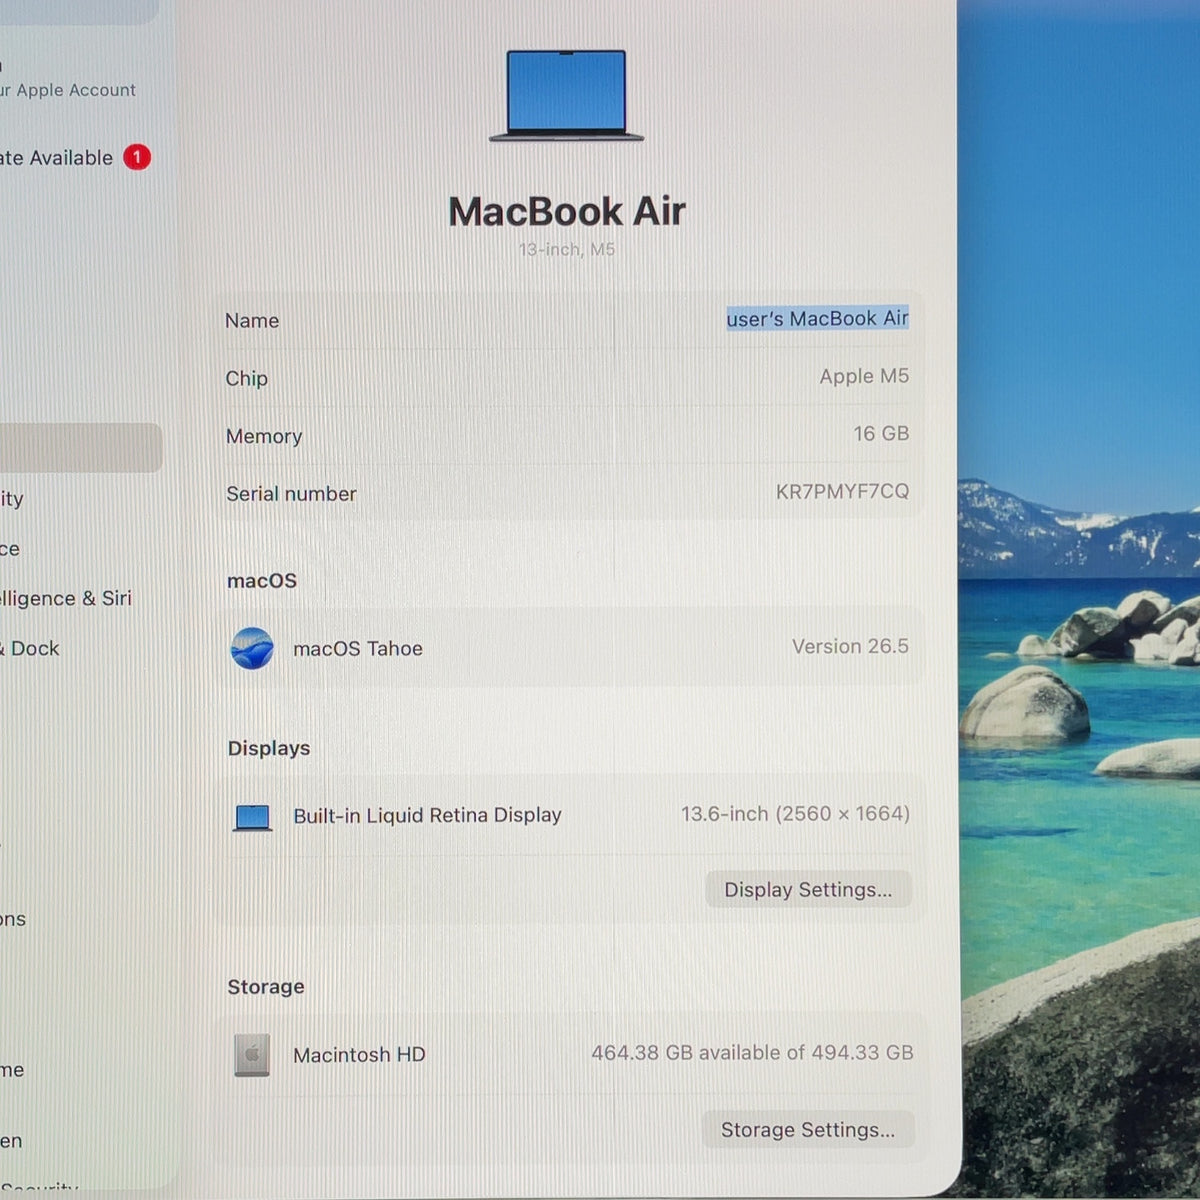
Task: Click the 13-inch, M5 subtitle
Action: coord(567,249)
